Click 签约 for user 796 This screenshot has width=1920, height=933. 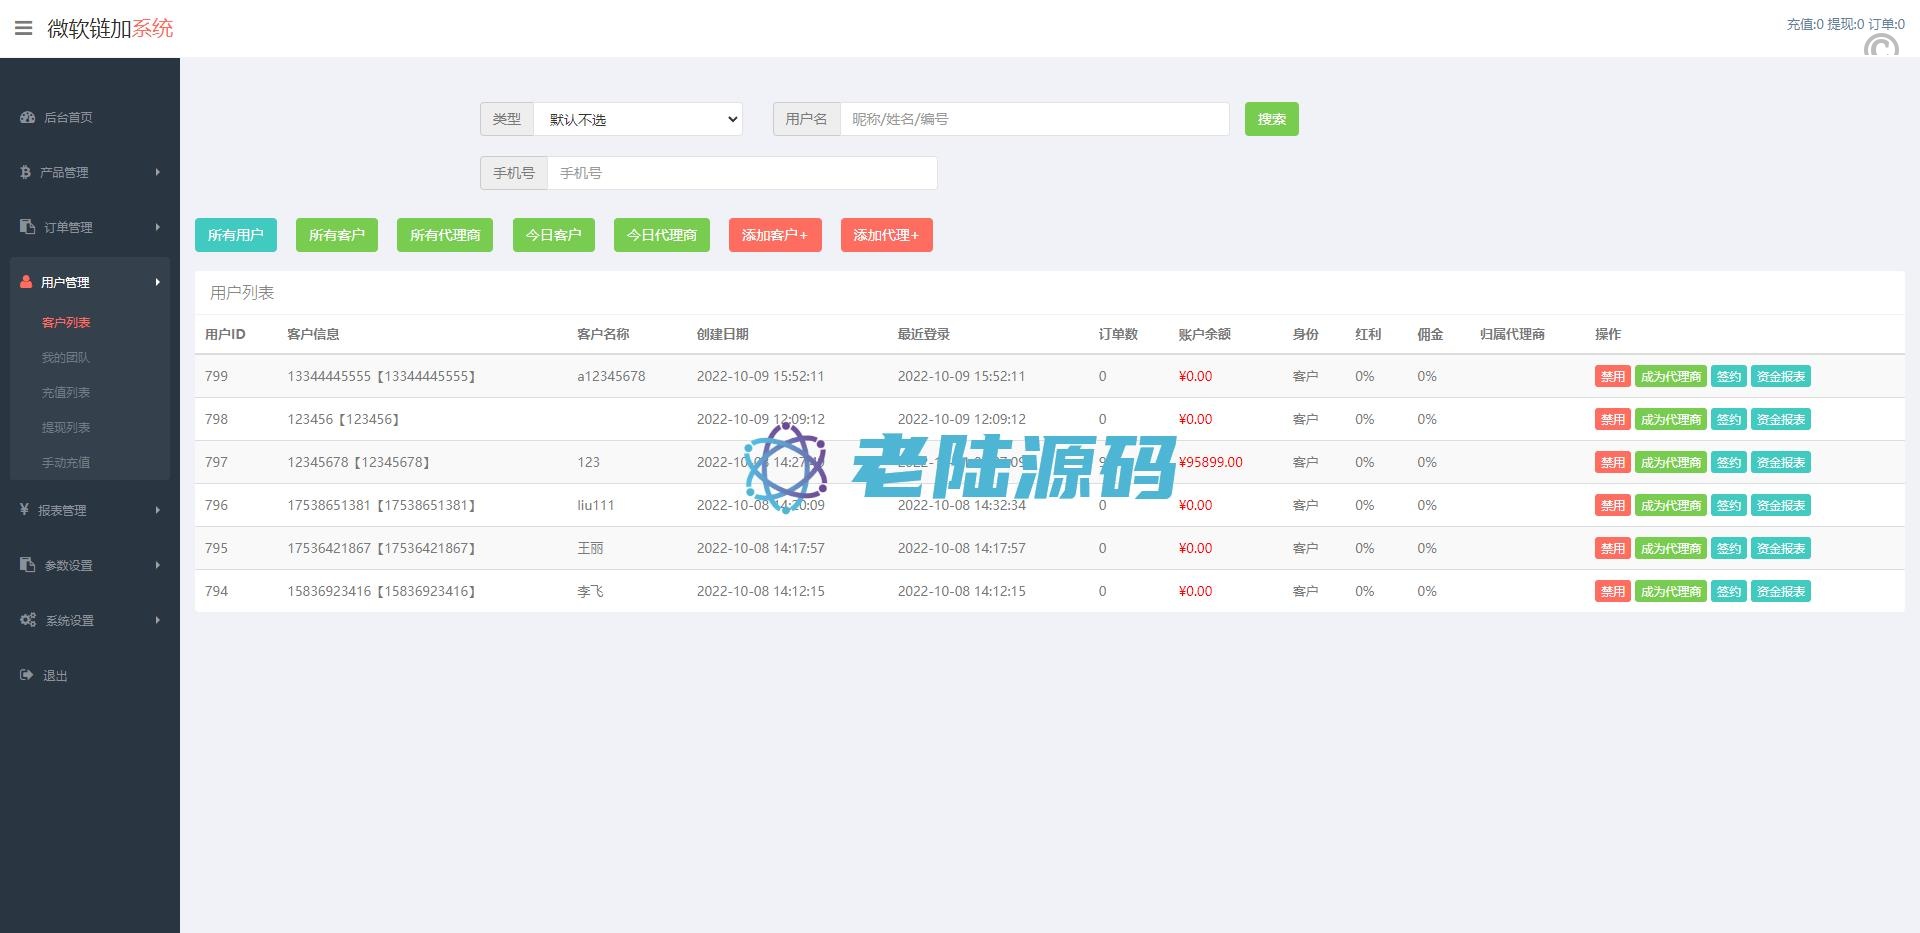click(x=1729, y=505)
